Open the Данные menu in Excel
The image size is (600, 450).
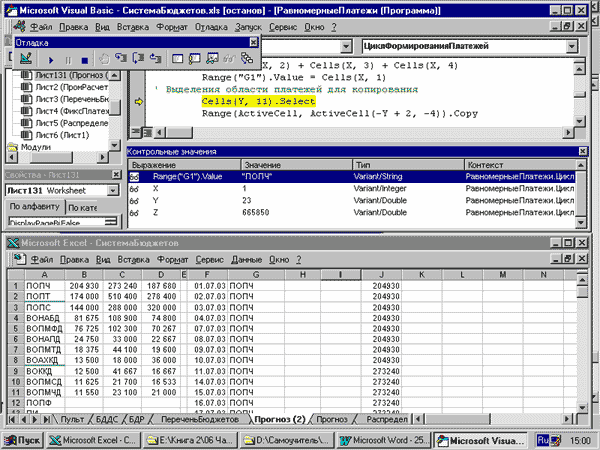tap(246, 259)
